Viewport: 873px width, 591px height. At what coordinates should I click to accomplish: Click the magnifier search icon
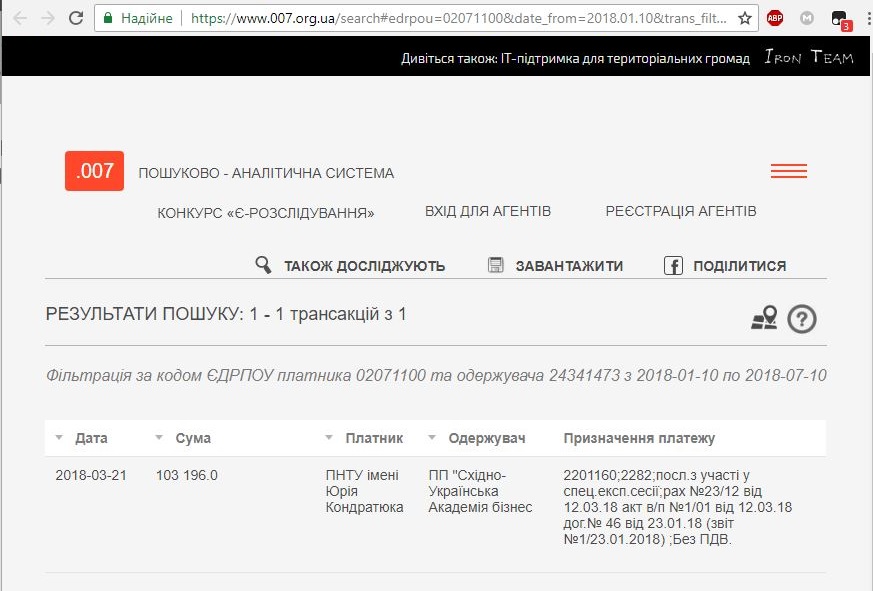point(263,265)
